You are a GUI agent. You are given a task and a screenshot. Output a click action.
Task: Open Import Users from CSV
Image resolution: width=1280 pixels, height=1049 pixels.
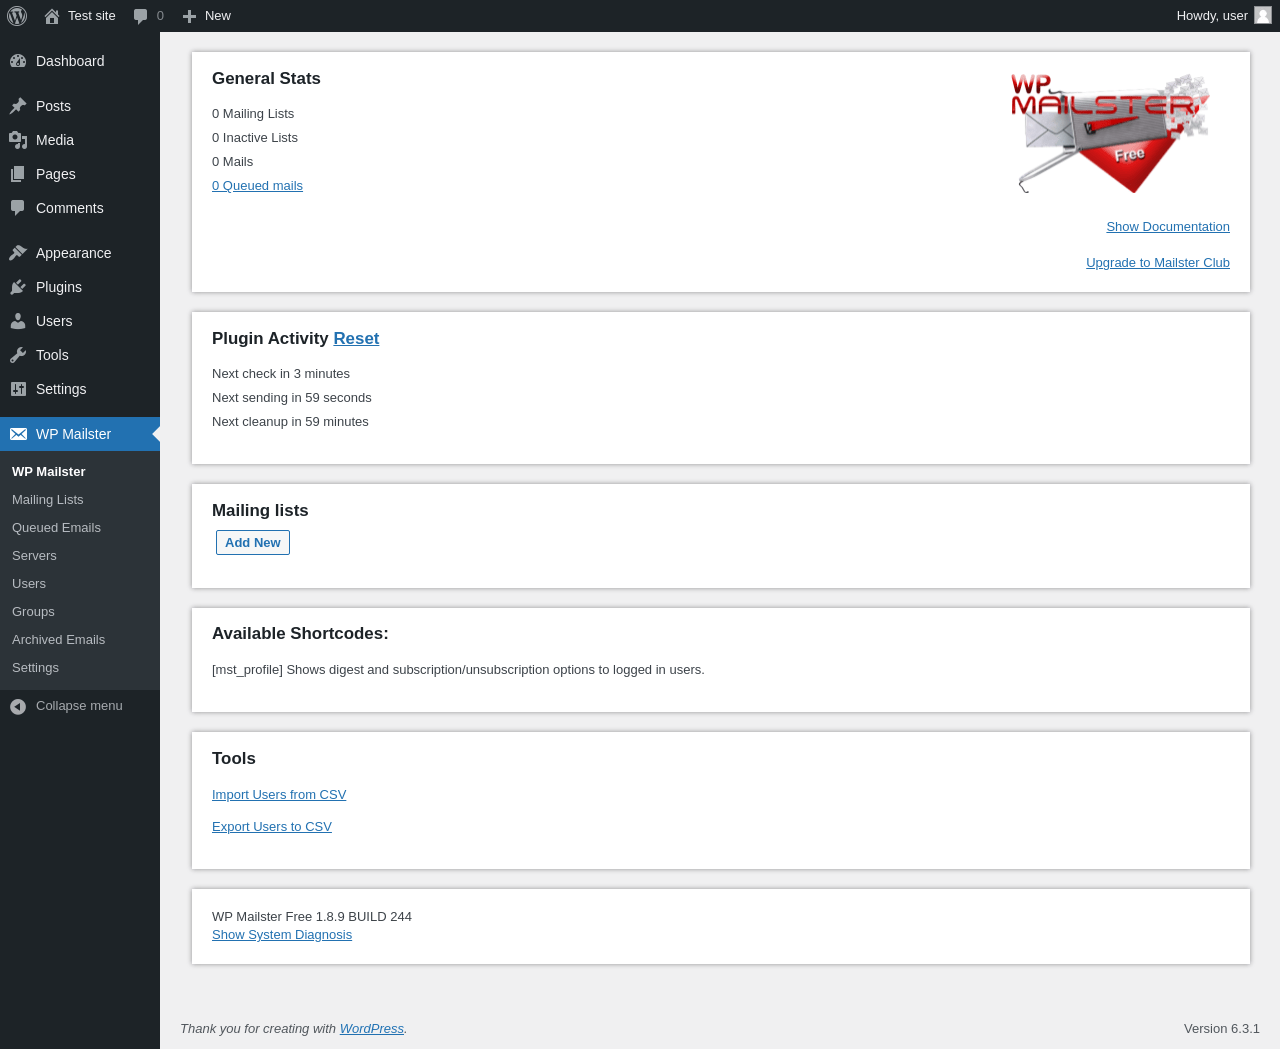(279, 795)
